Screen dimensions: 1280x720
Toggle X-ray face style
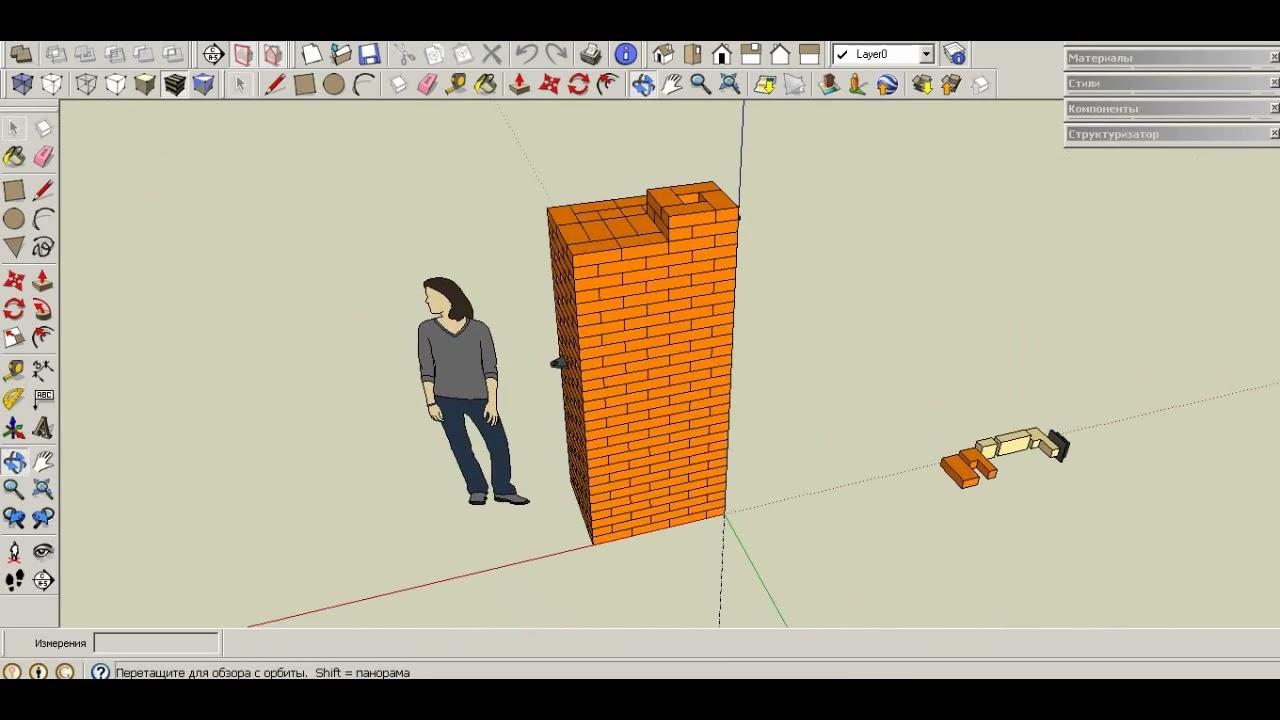click(22, 85)
